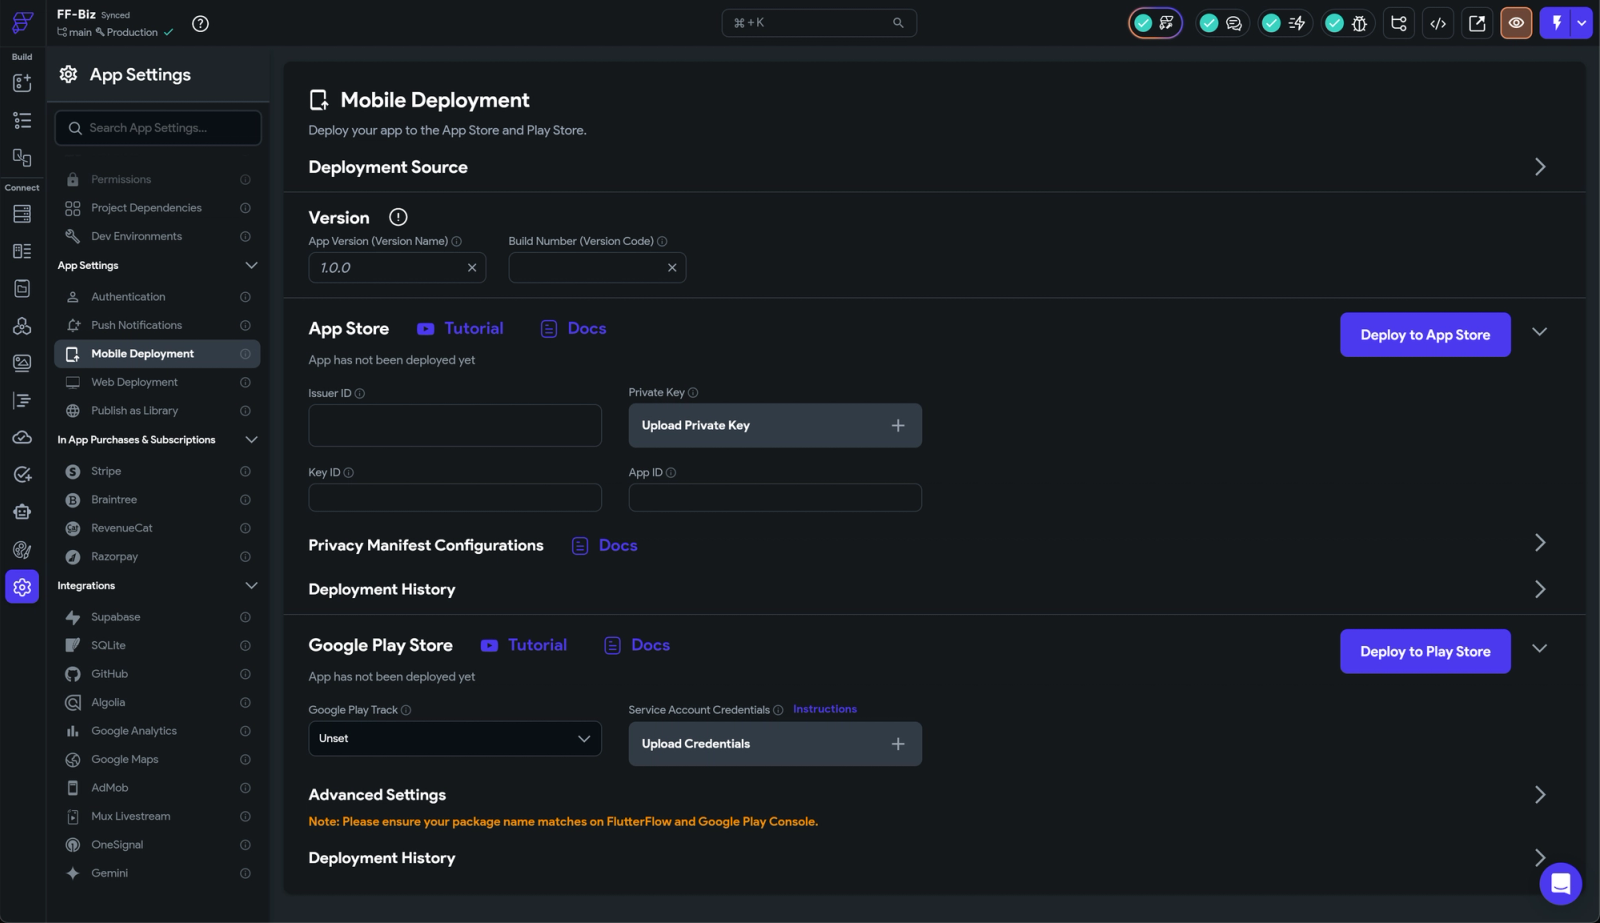Collapse the App Settings group chevron
1600x923 pixels.
(x=251, y=265)
